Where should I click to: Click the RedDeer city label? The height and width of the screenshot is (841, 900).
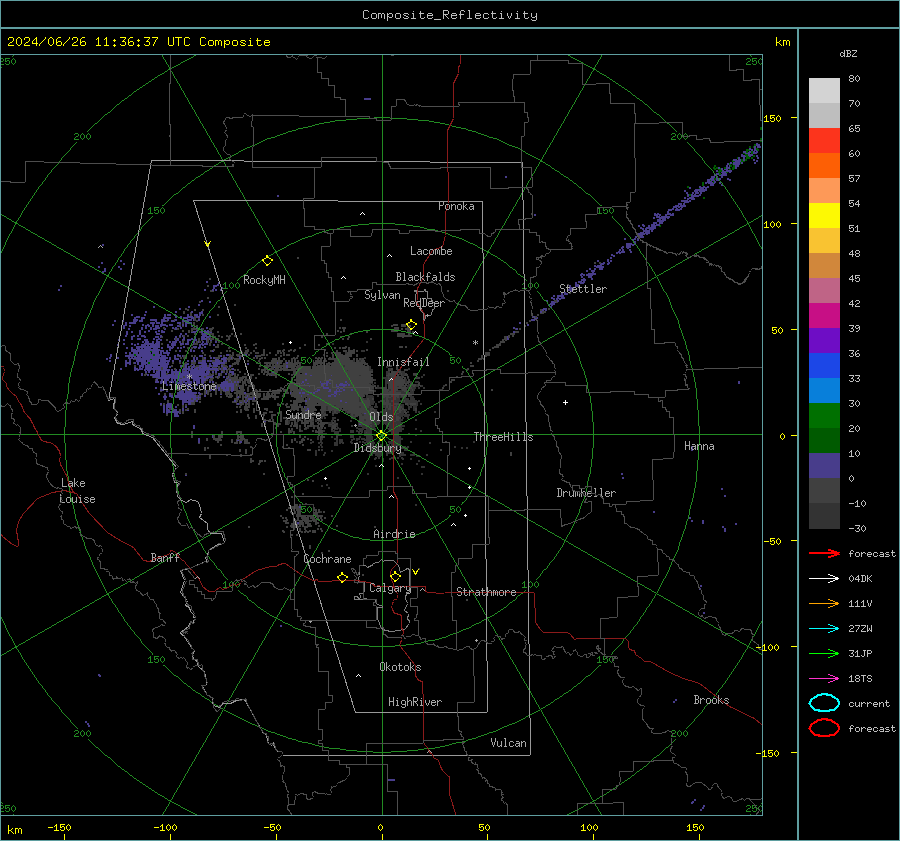tap(424, 303)
